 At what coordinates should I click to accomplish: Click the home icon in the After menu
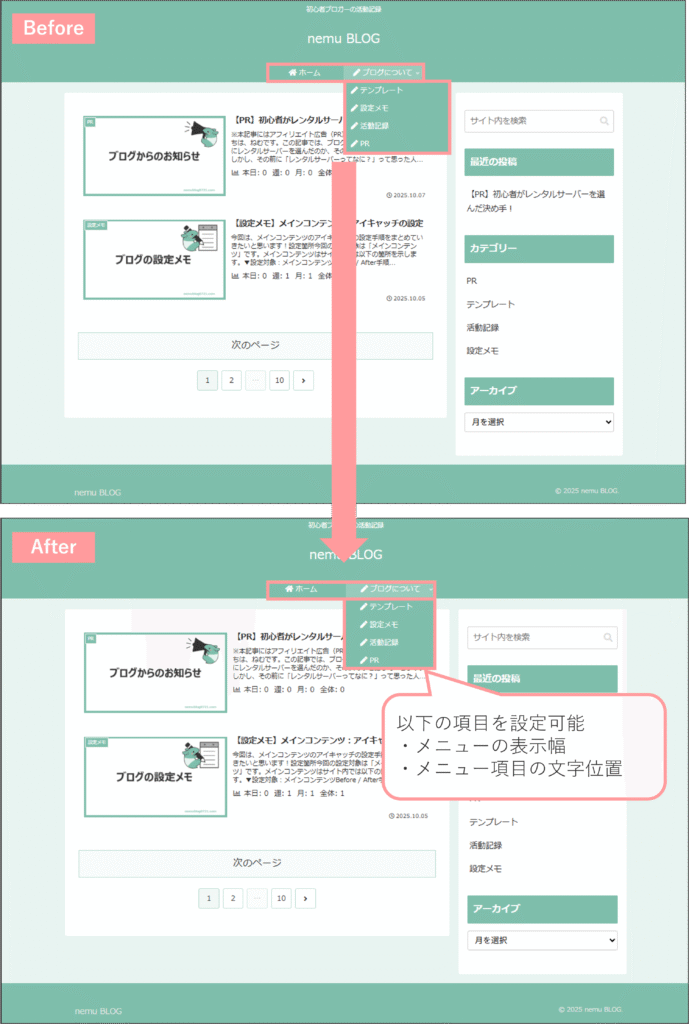[x=290, y=589]
